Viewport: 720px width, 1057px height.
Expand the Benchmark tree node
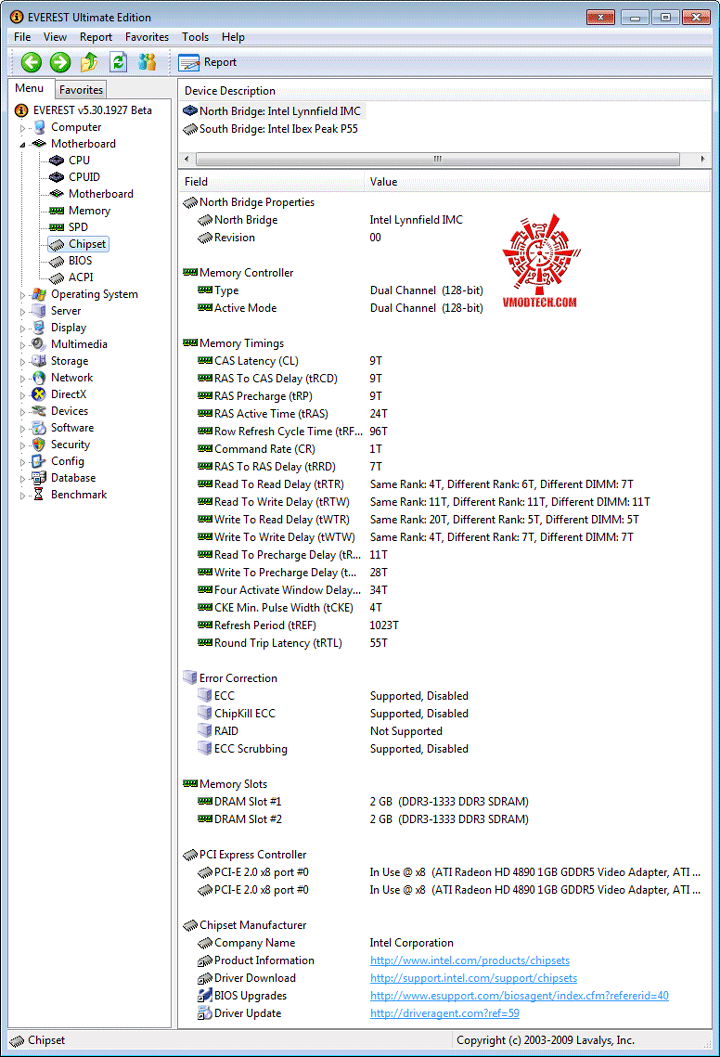point(22,495)
